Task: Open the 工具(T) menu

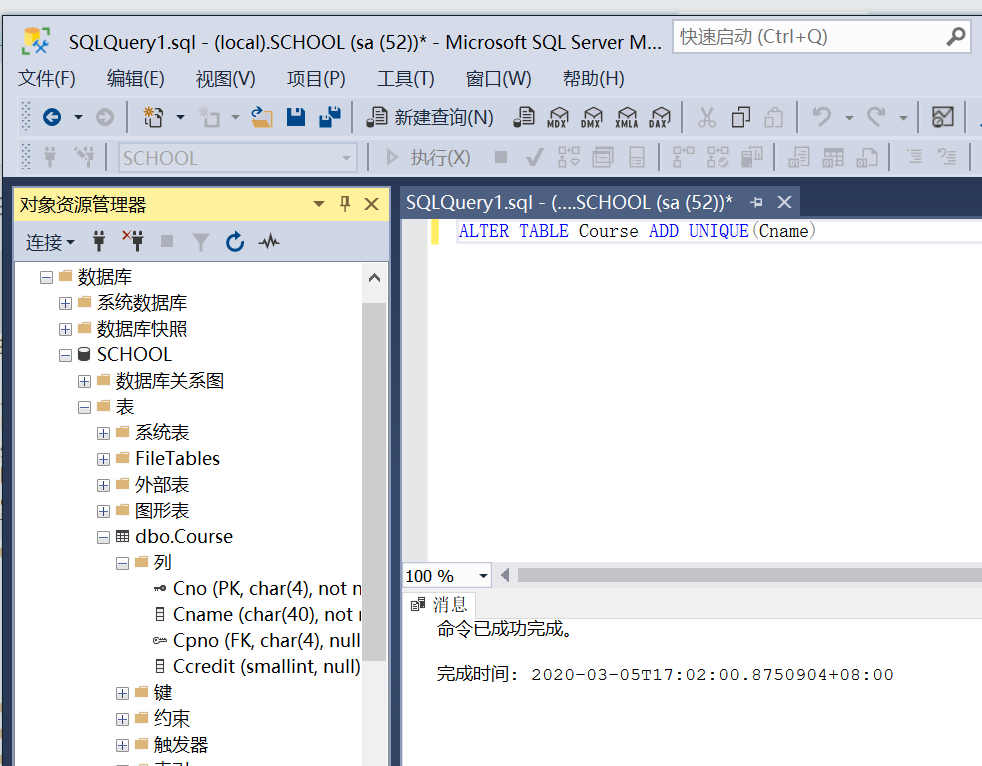Action: click(x=406, y=78)
